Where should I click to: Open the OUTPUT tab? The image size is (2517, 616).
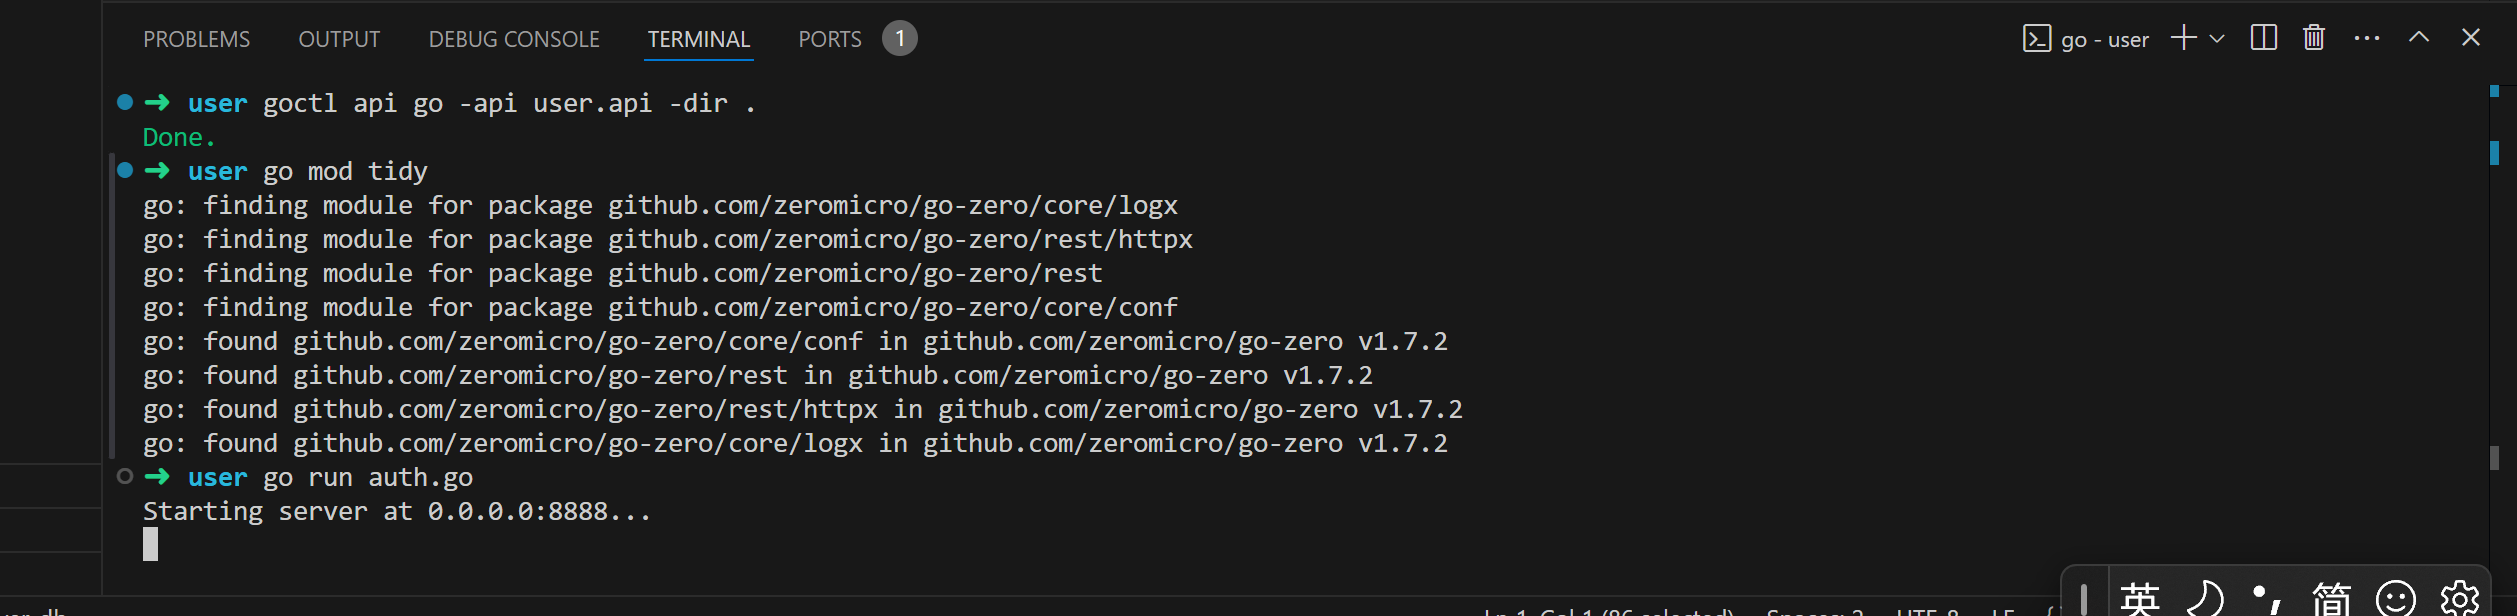pos(339,39)
